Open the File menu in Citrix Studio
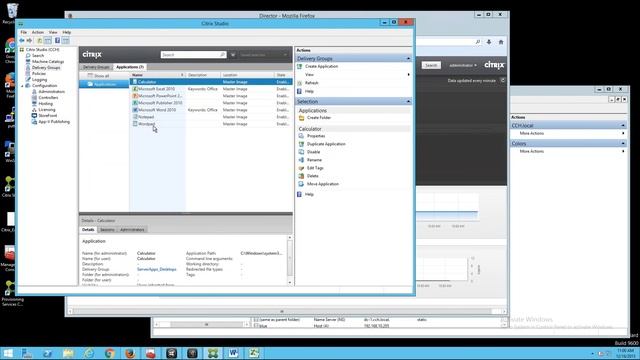 pos(24,32)
